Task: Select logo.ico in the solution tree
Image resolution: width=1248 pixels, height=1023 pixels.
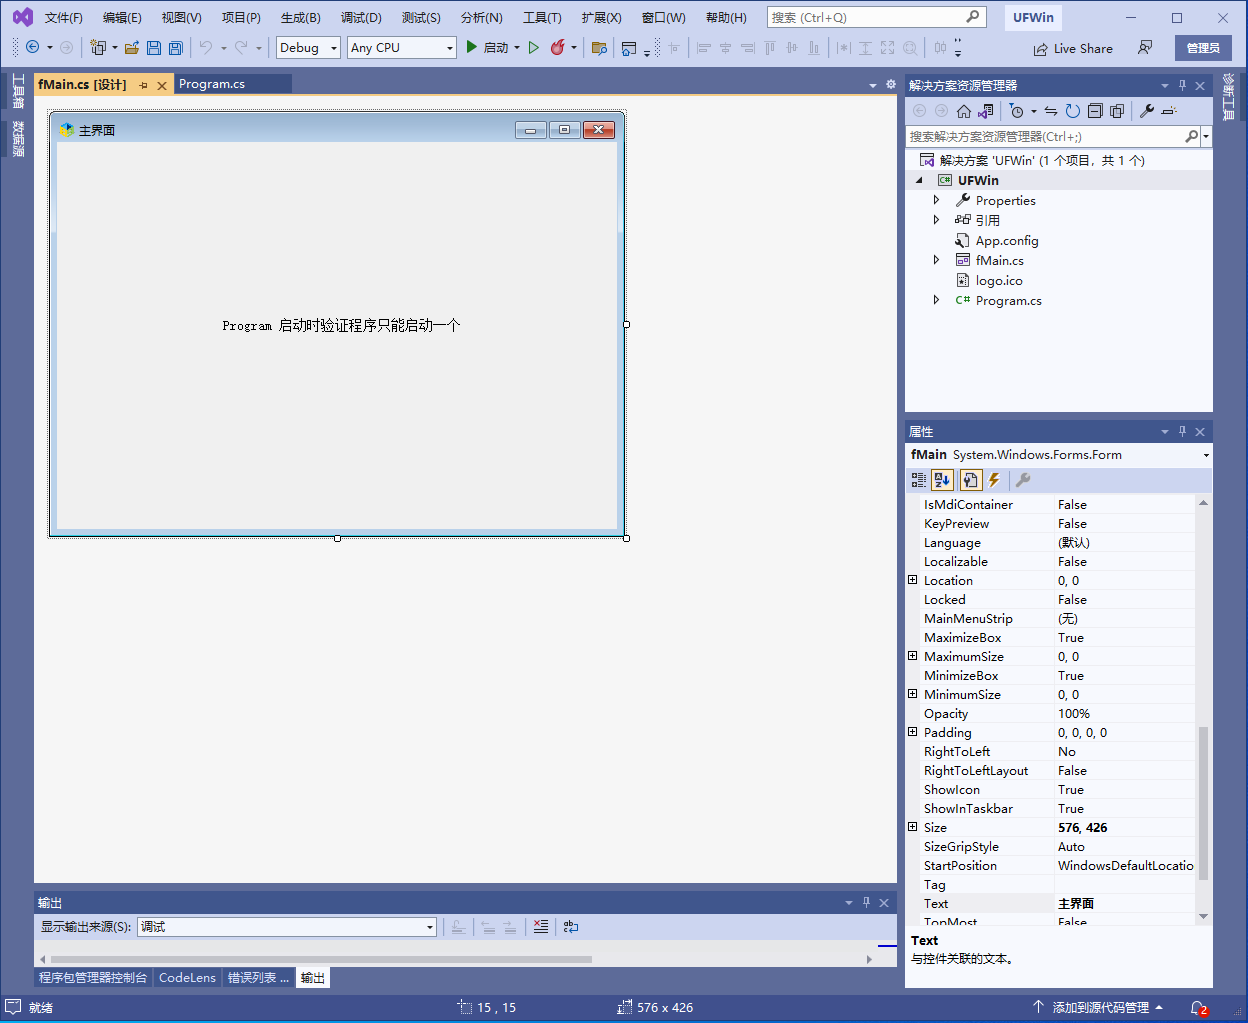Action: pyautogui.click(x=999, y=280)
